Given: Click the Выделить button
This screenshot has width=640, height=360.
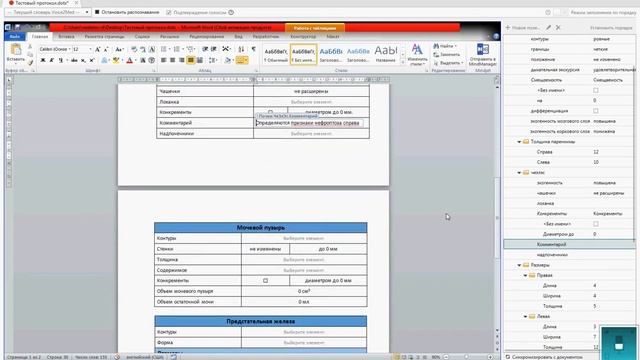Looking at the screenshot, I should [448, 63].
